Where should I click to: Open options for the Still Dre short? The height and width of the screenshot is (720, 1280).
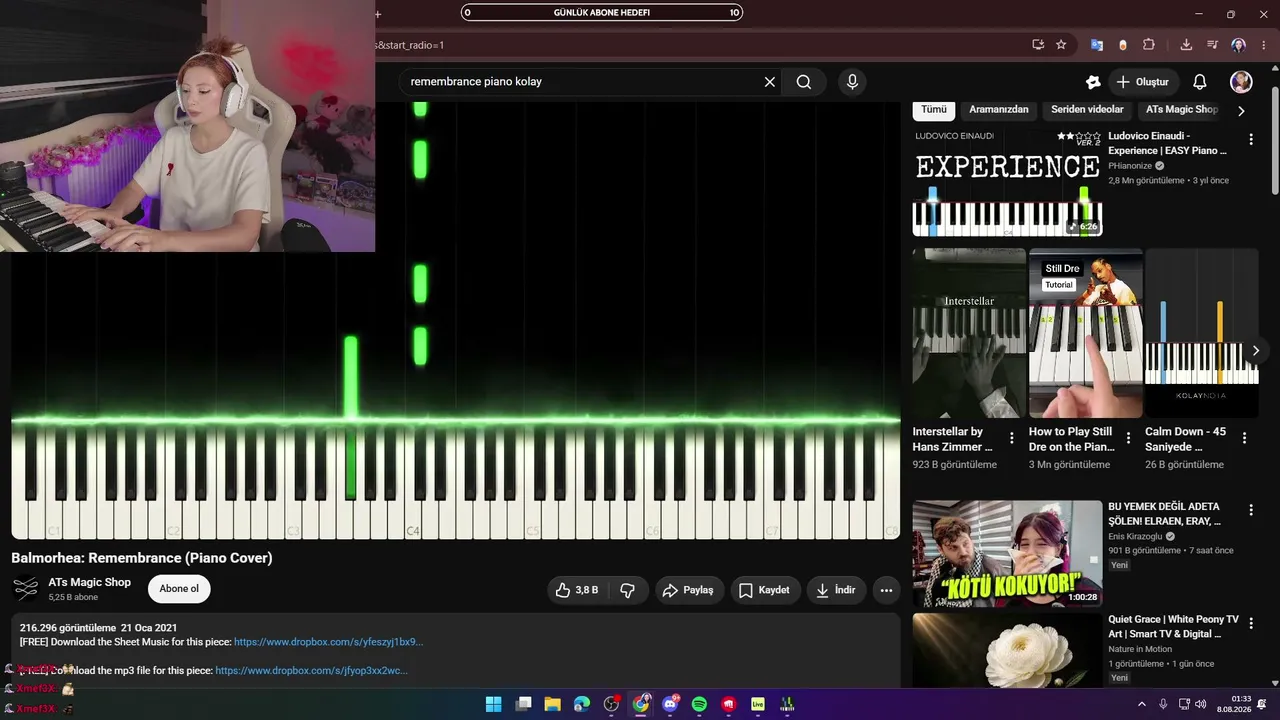coord(1128,438)
